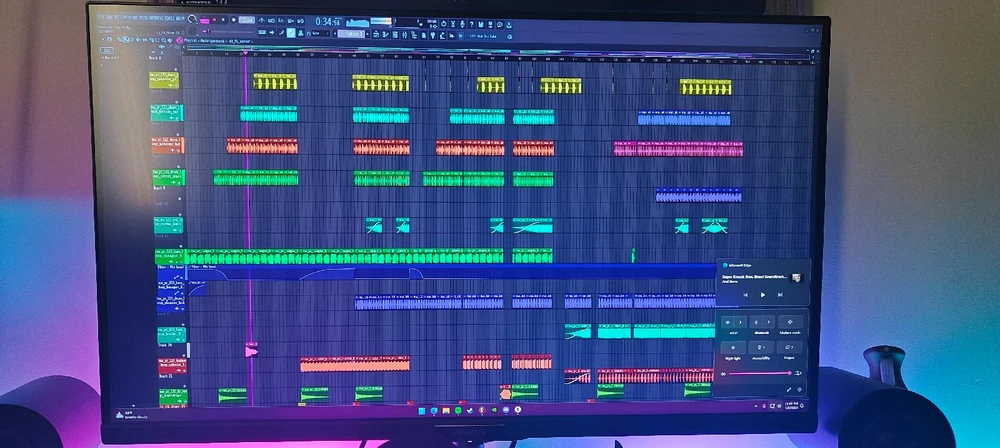
Task: Toggle typing keyboard to piano icon
Action: (x=261, y=33)
